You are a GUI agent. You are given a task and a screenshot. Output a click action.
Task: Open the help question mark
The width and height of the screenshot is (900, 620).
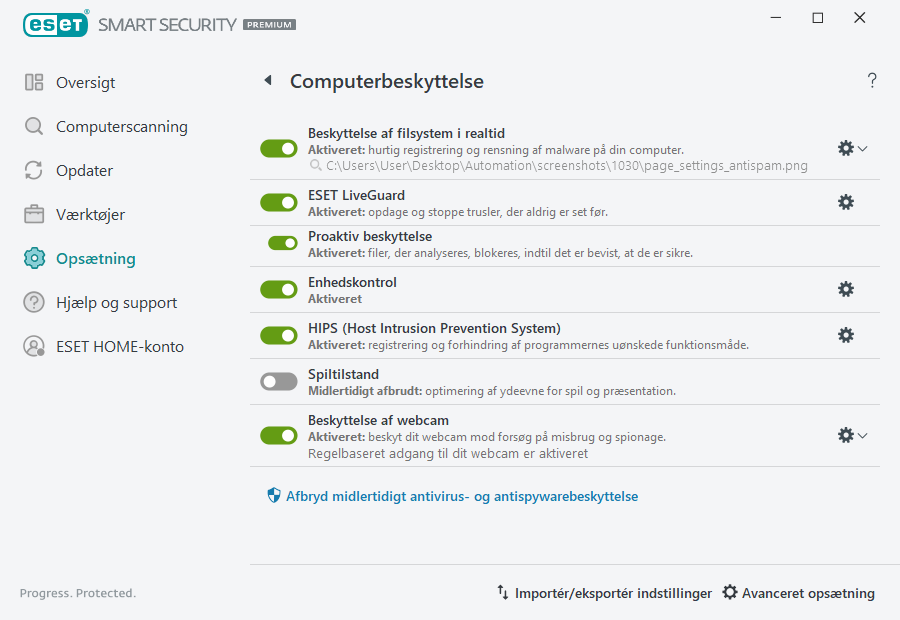pyautogui.click(x=871, y=80)
